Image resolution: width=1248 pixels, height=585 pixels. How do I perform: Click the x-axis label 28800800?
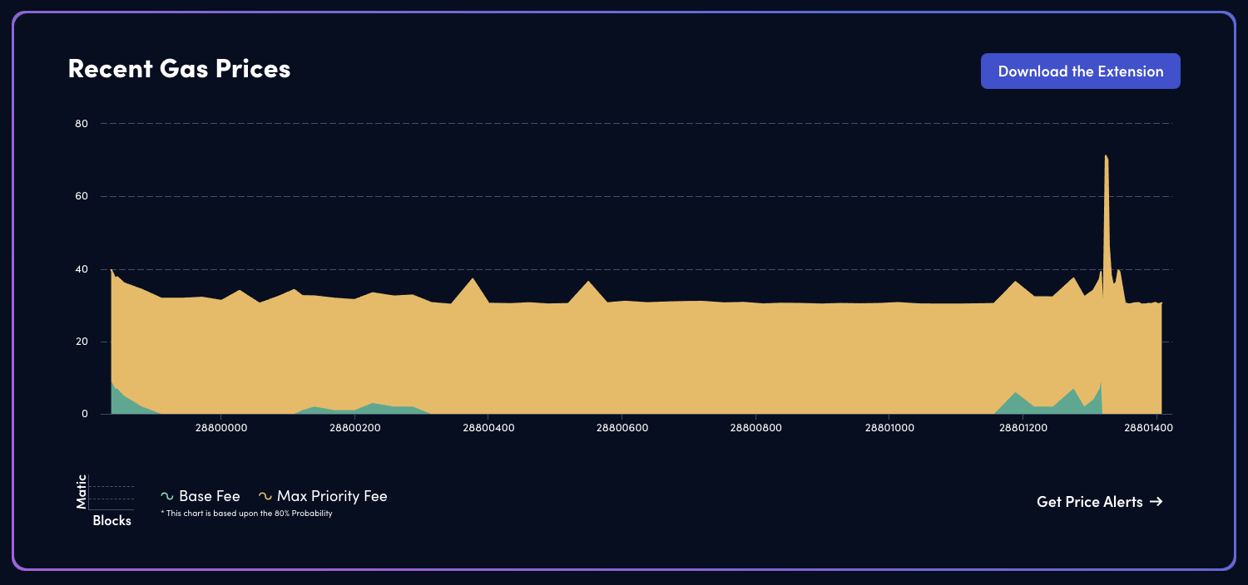756,428
